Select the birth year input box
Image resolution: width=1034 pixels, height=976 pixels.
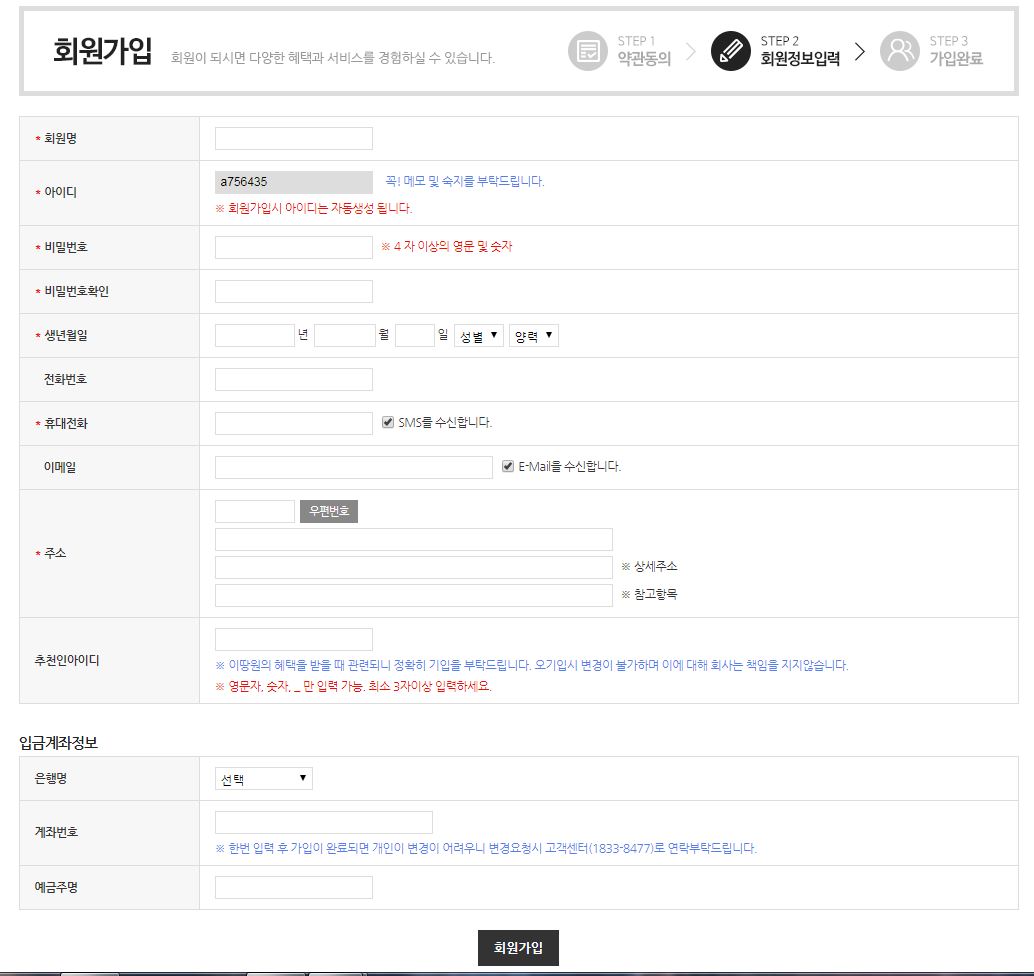(254, 336)
